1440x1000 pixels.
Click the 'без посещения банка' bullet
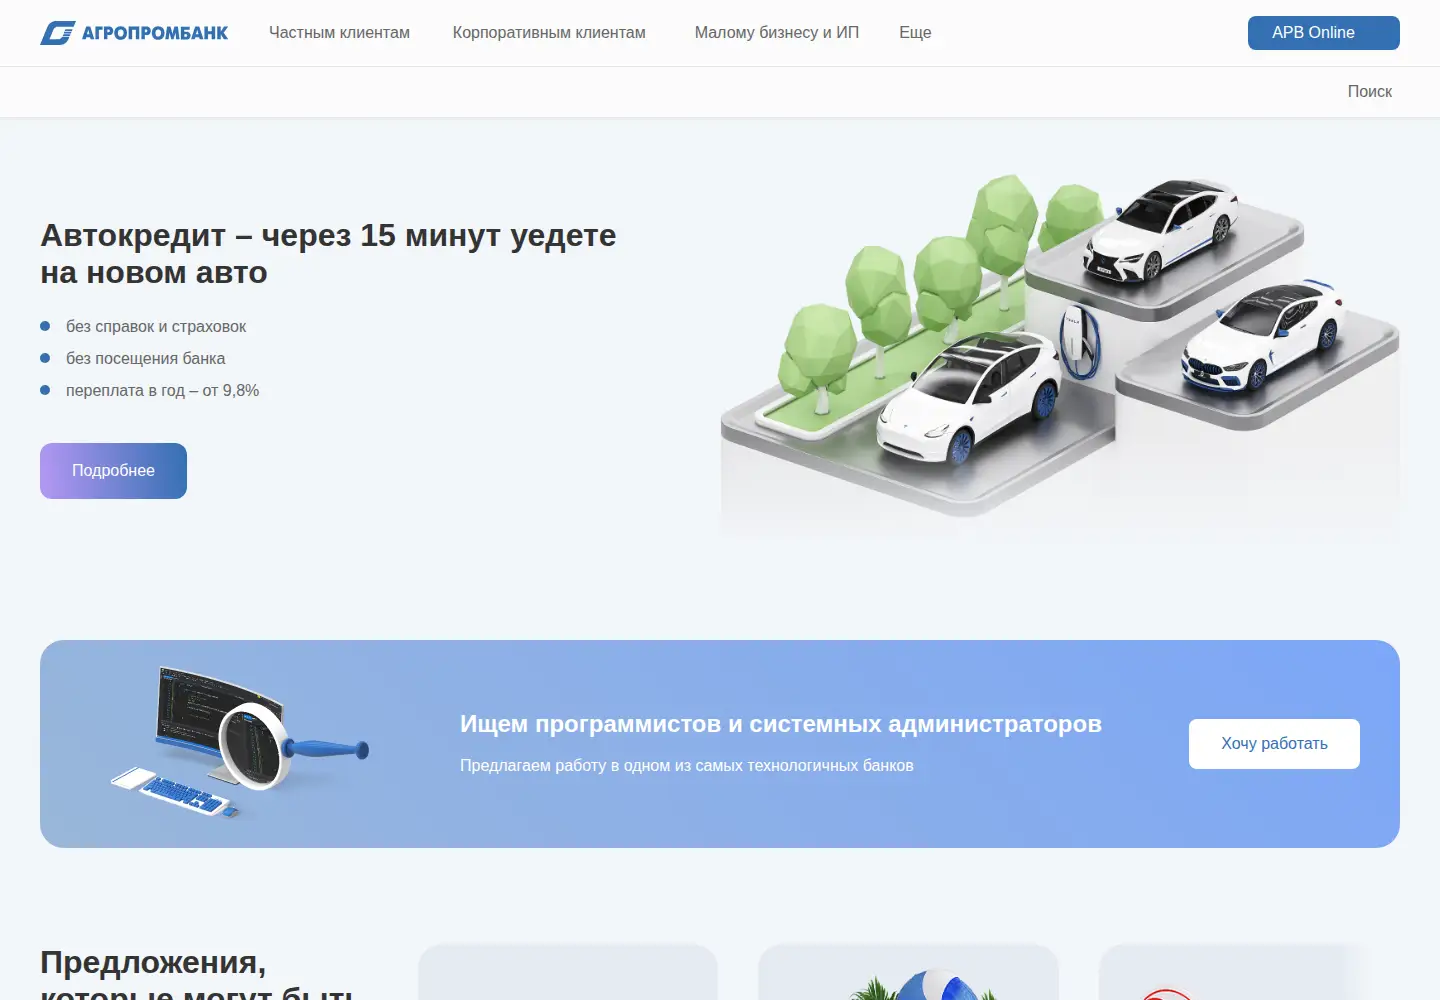click(x=145, y=359)
